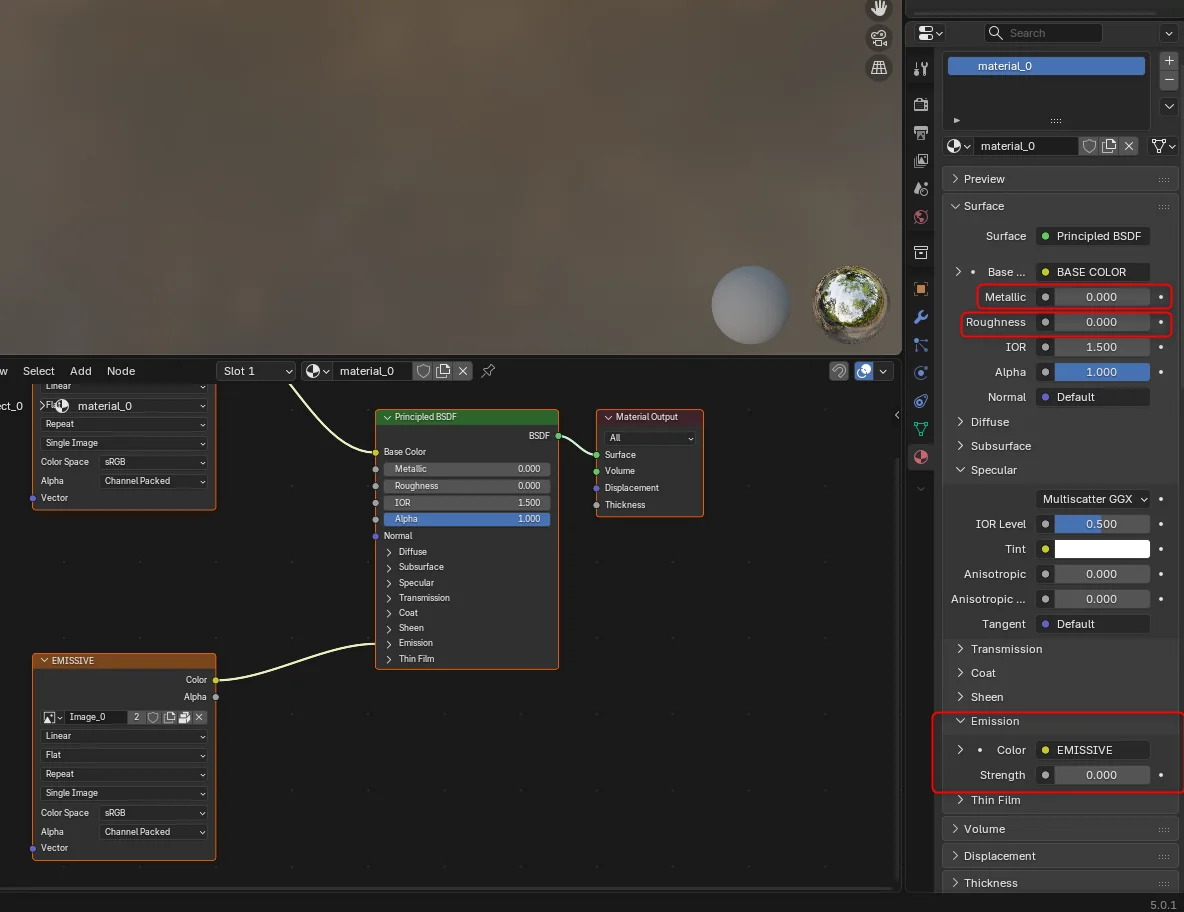Expand the Transmission panel in properties
Screen dimensions: 1184x912
(x=1006, y=649)
